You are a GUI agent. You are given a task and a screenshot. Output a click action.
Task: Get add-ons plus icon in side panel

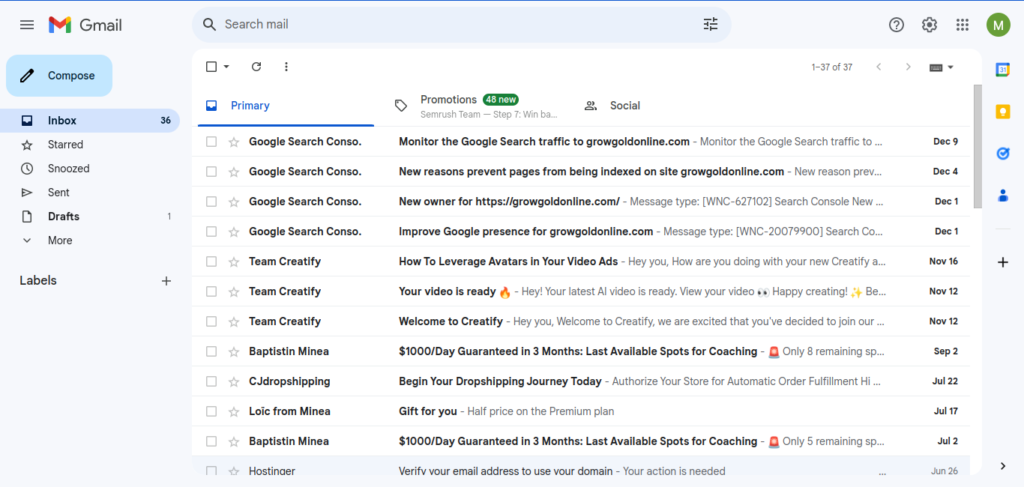click(x=1003, y=262)
